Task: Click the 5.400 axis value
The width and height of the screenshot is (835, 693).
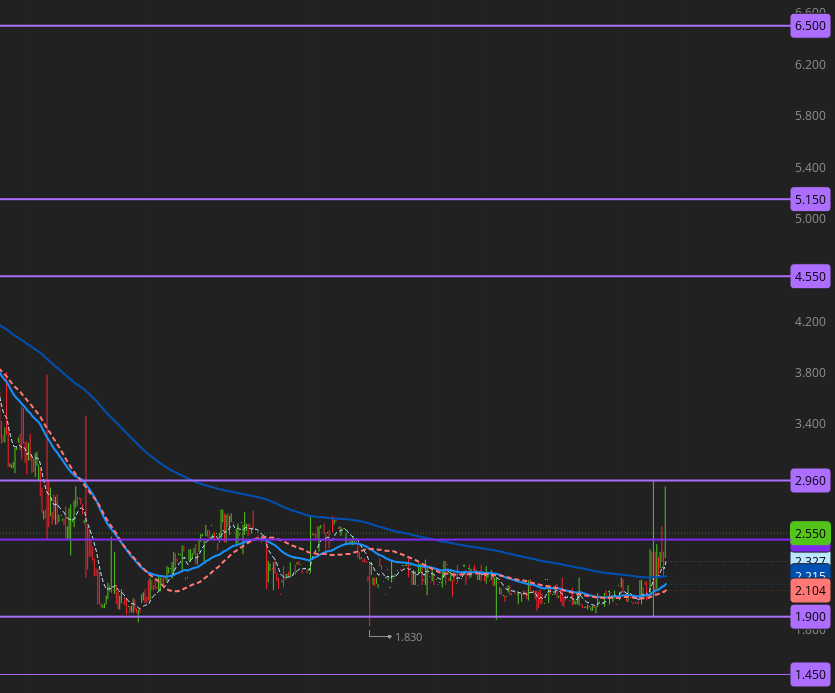Action: pos(810,168)
